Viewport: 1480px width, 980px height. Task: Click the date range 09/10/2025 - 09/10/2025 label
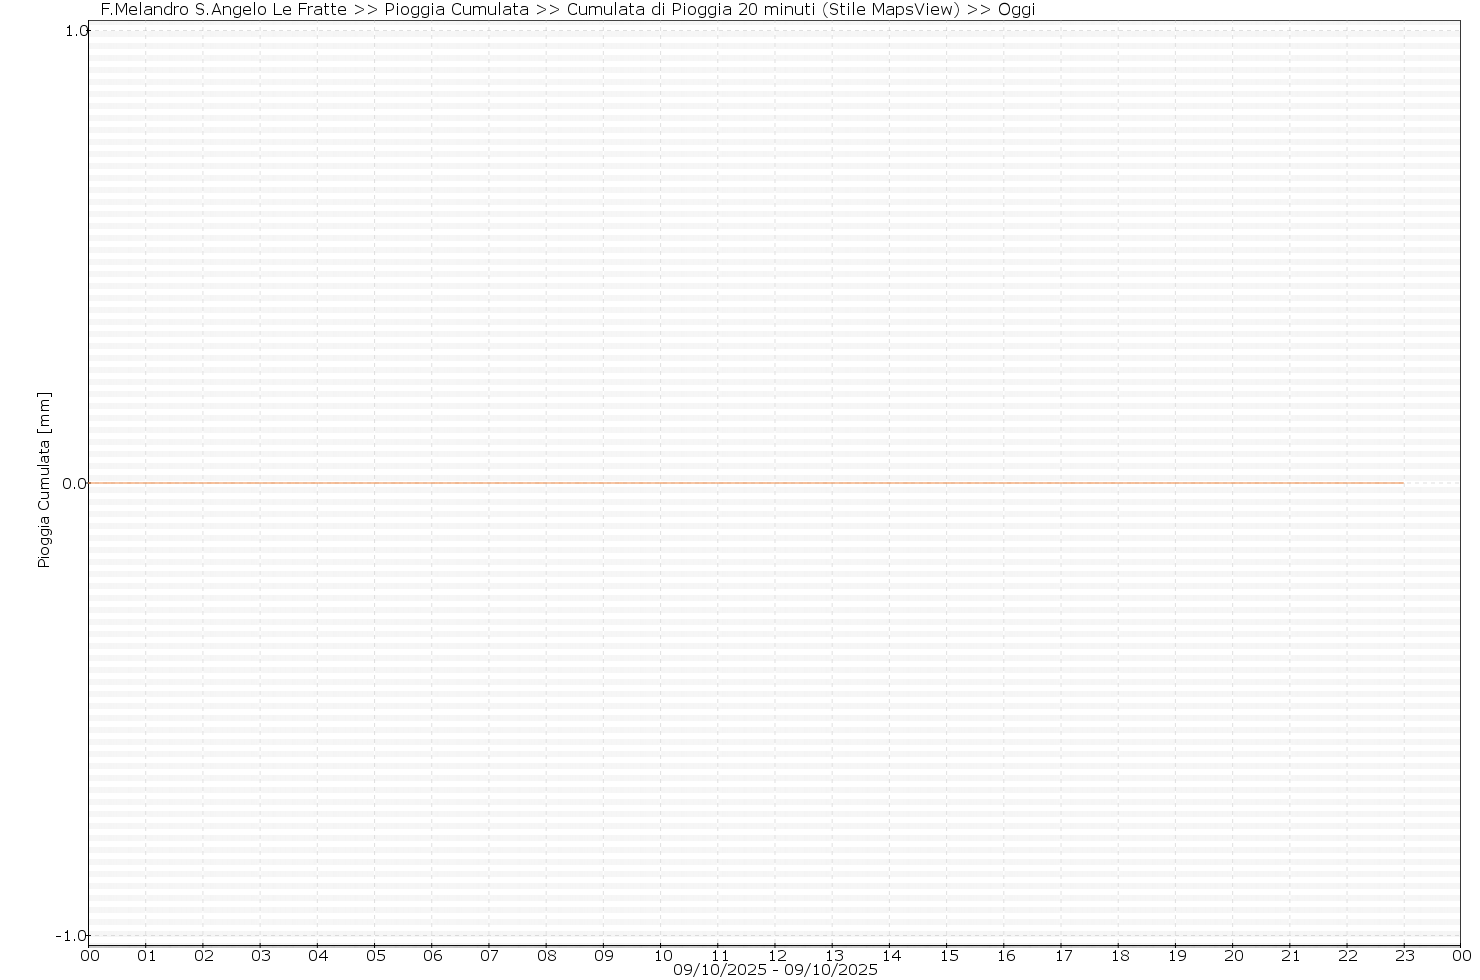tap(775, 970)
